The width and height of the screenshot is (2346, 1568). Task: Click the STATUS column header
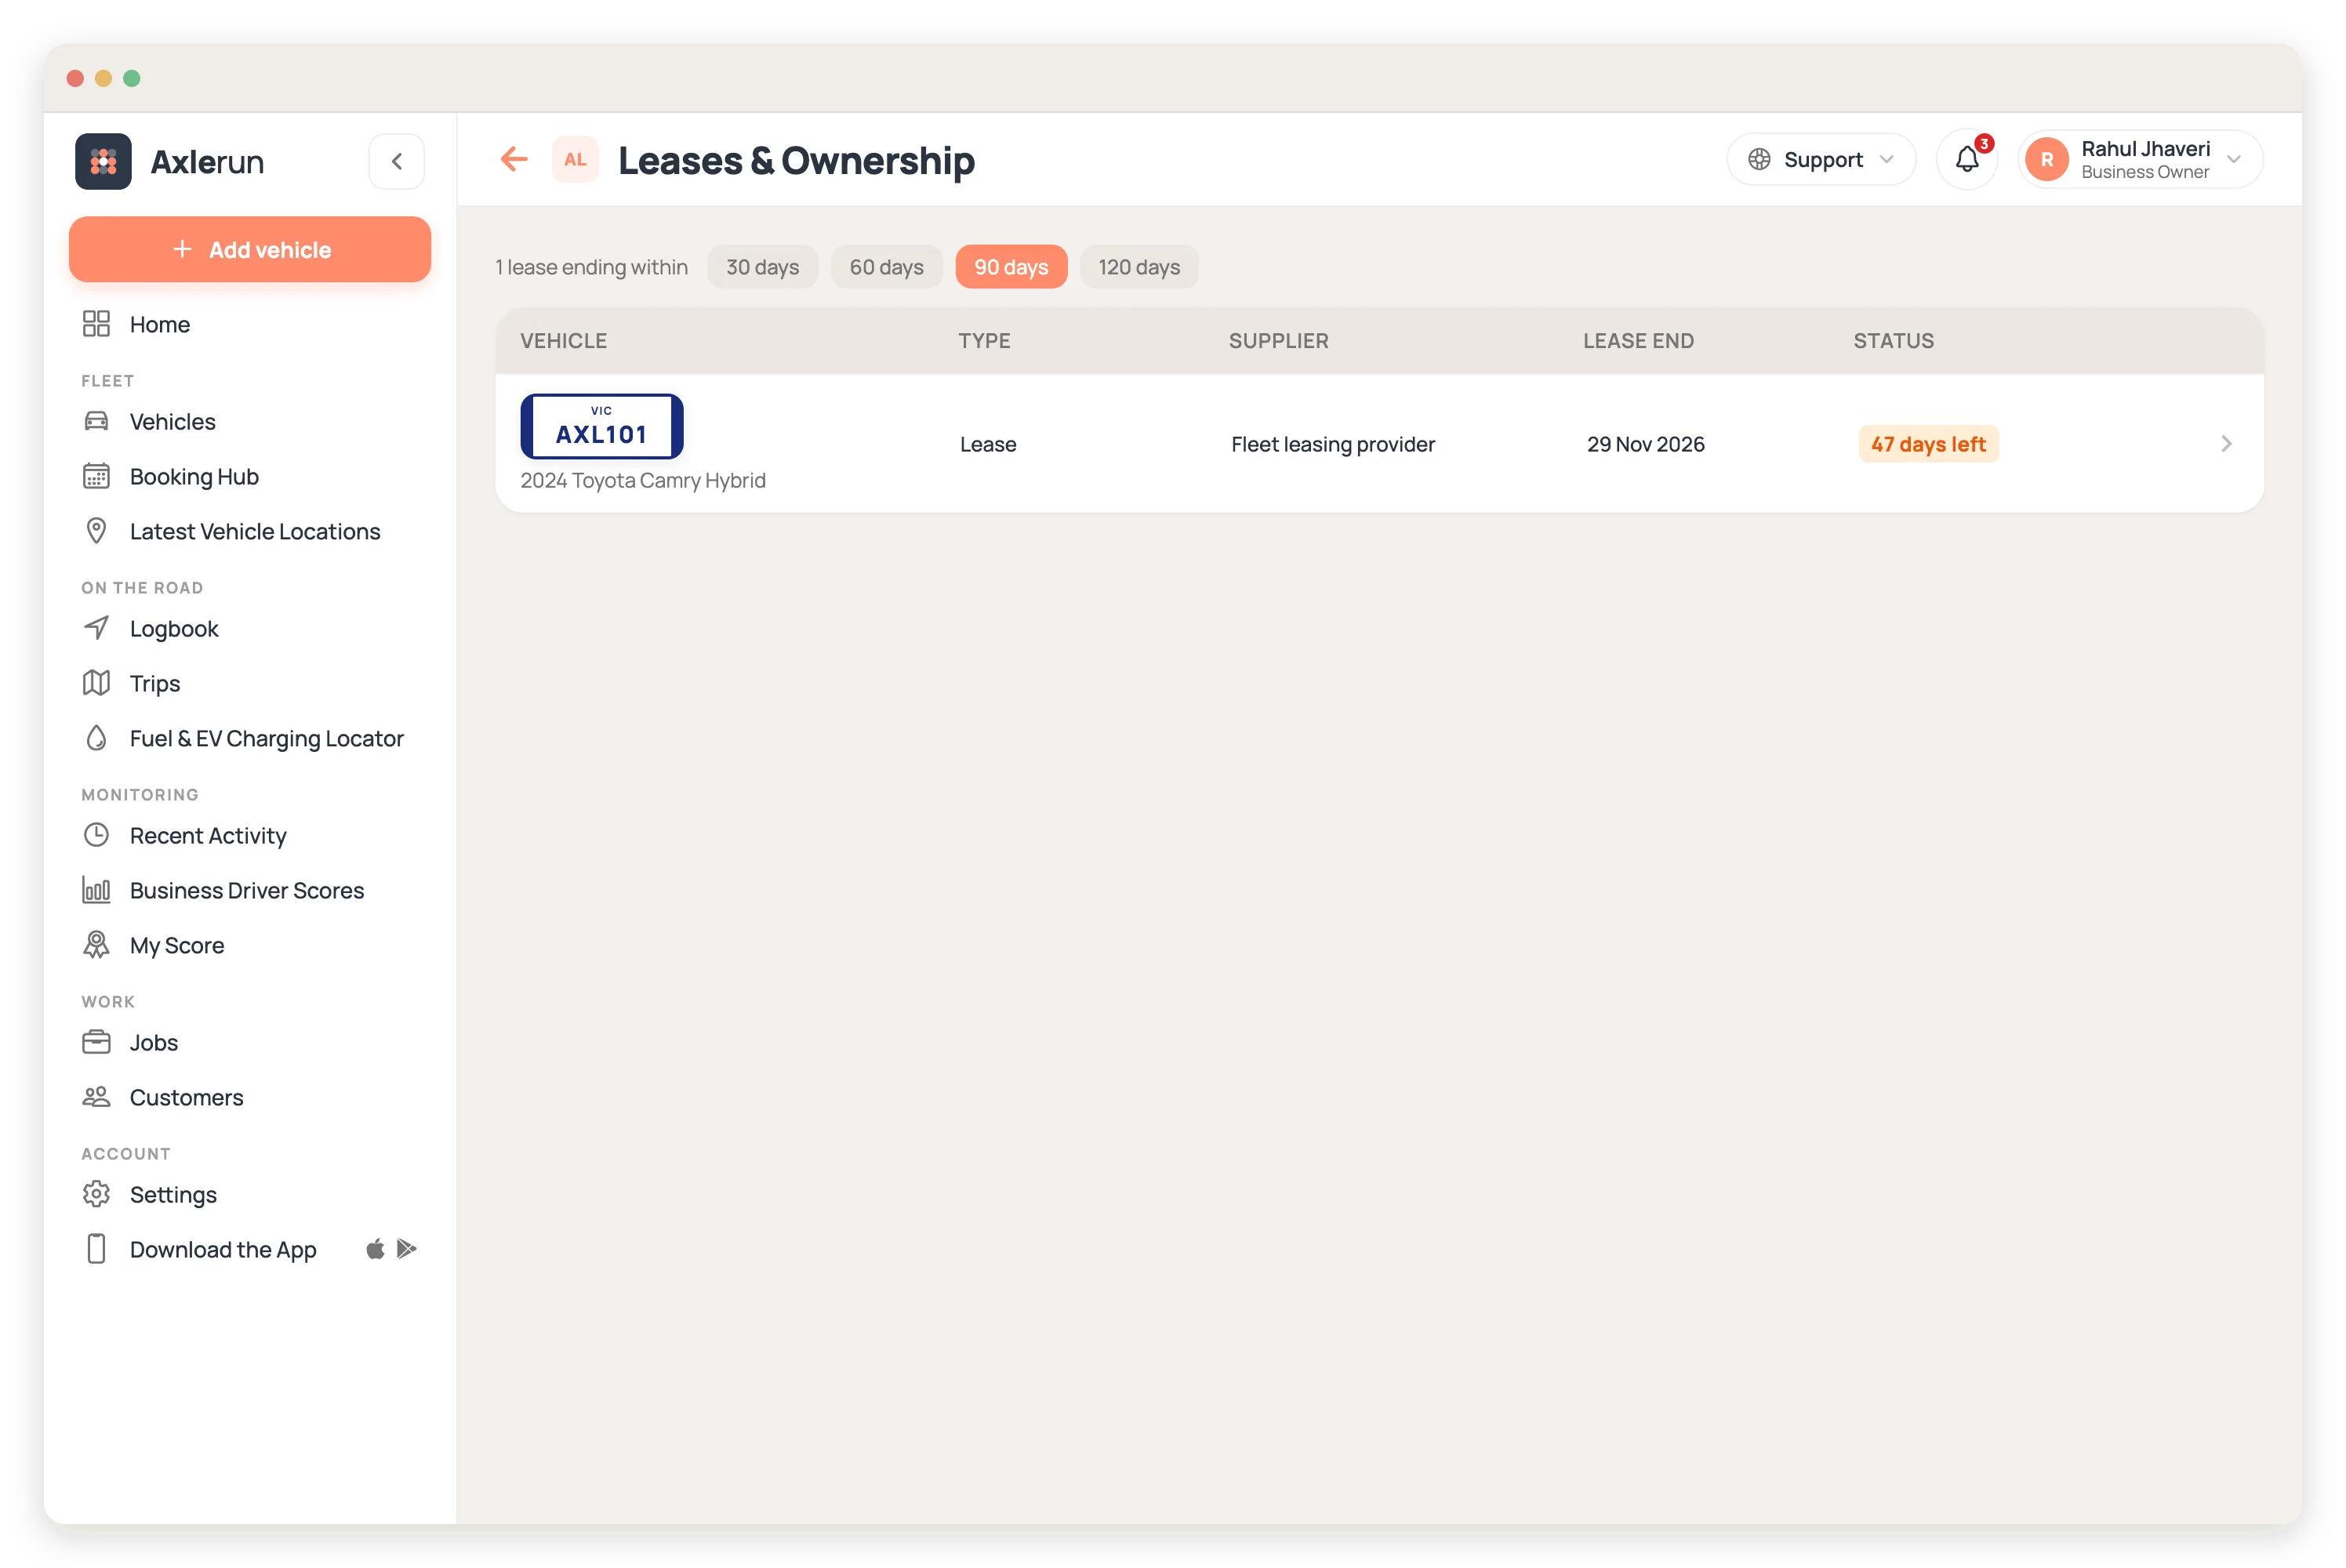click(x=1893, y=341)
